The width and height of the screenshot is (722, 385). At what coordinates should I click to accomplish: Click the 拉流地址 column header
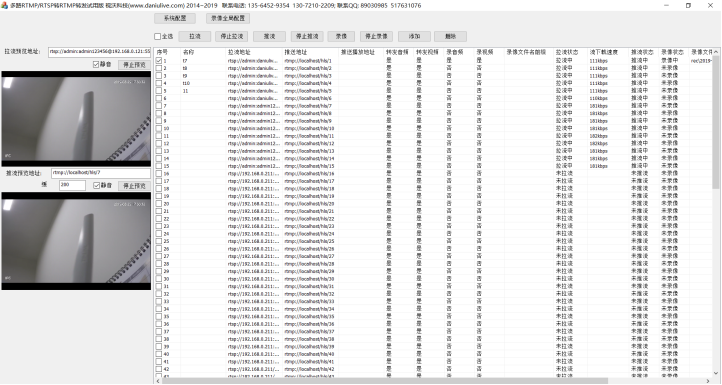[254, 52]
